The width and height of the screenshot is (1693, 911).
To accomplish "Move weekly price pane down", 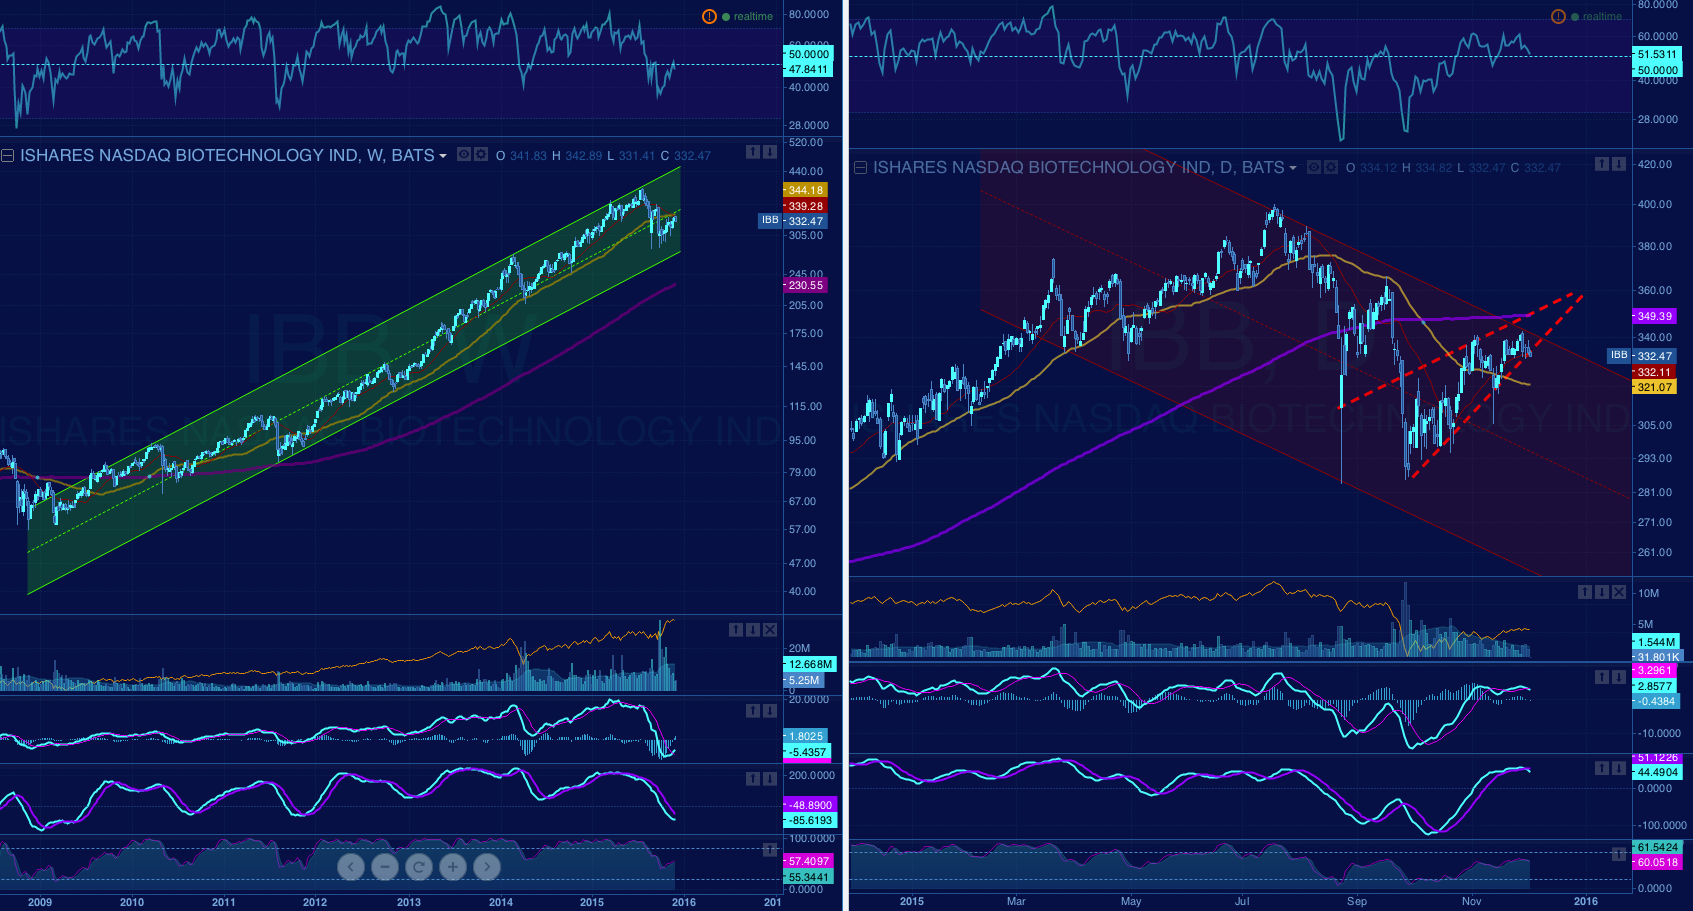I will point(770,152).
